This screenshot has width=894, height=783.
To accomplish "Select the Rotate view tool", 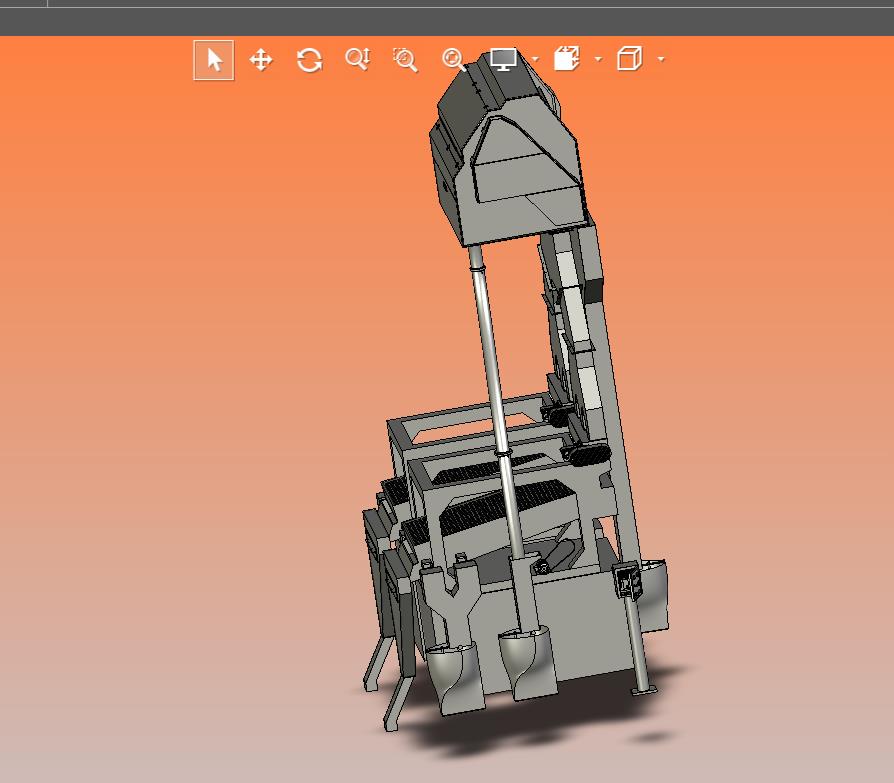I will [x=309, y=60].
